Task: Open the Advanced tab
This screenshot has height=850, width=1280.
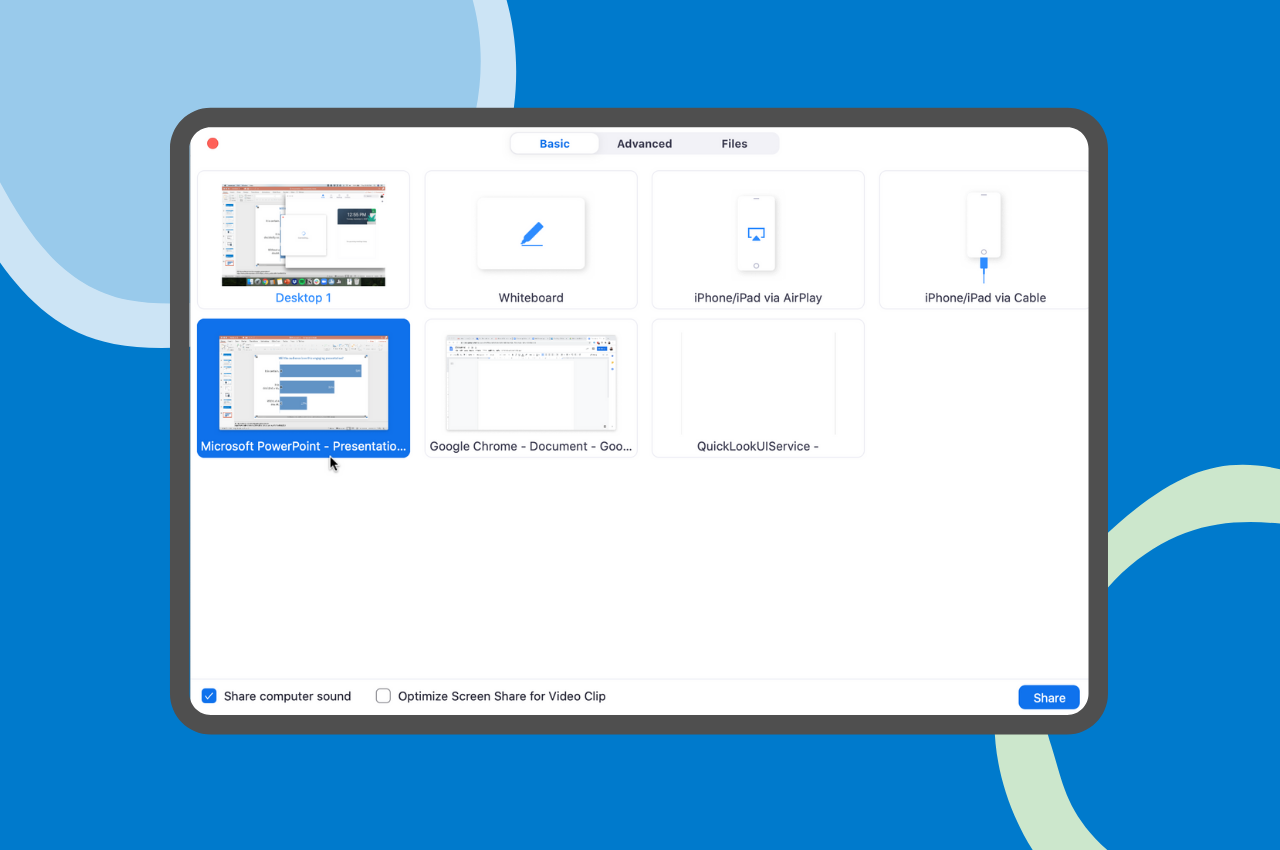Action: click(644, 144)
